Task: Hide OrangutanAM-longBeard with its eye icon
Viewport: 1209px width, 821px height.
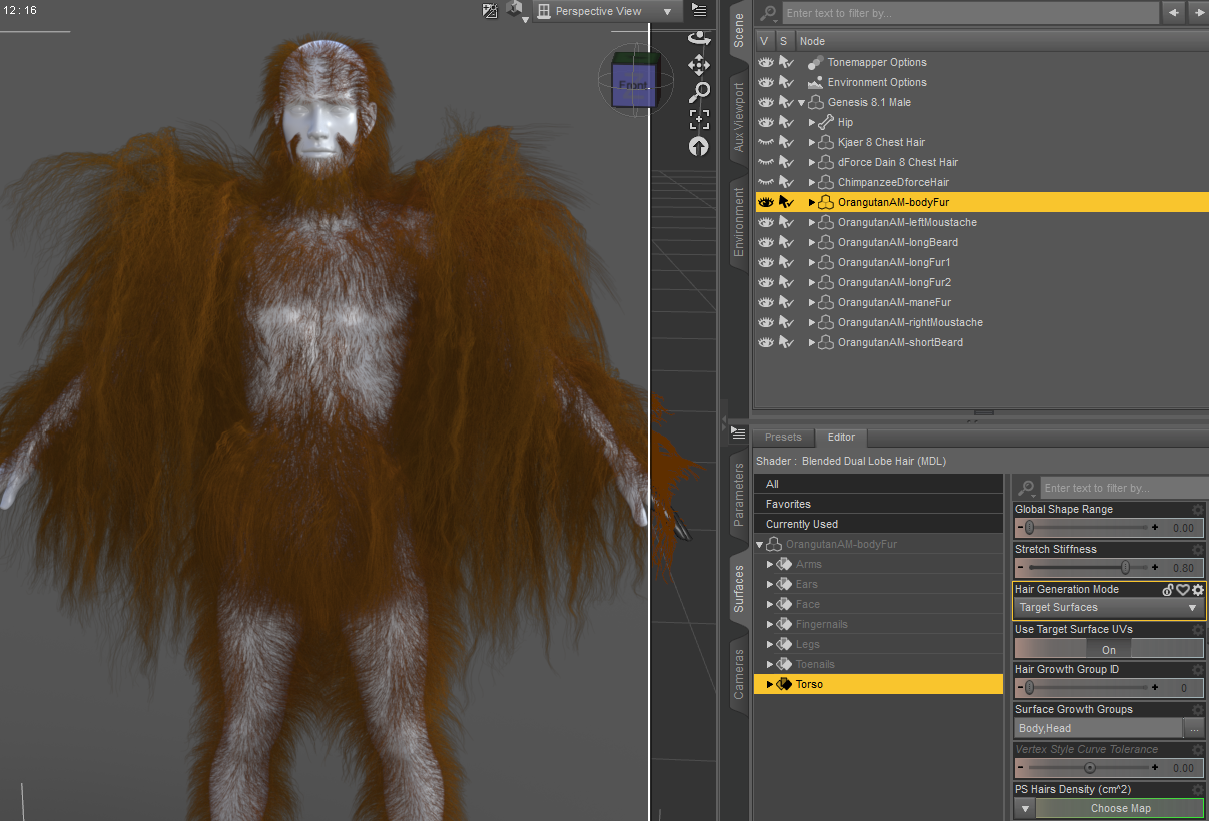Action: tap(767, 242)
